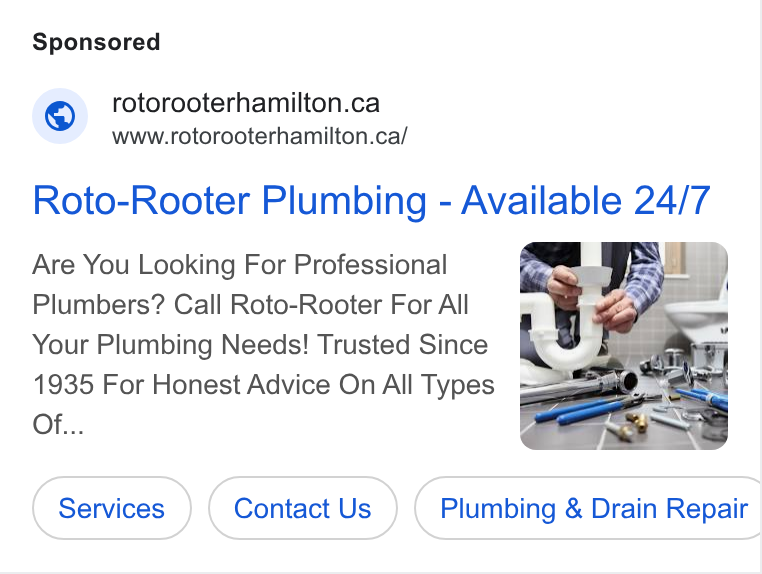Click the 'Call Roto-Rooter For All' description line
Screen dimensions: 762x574
(321, 305)
